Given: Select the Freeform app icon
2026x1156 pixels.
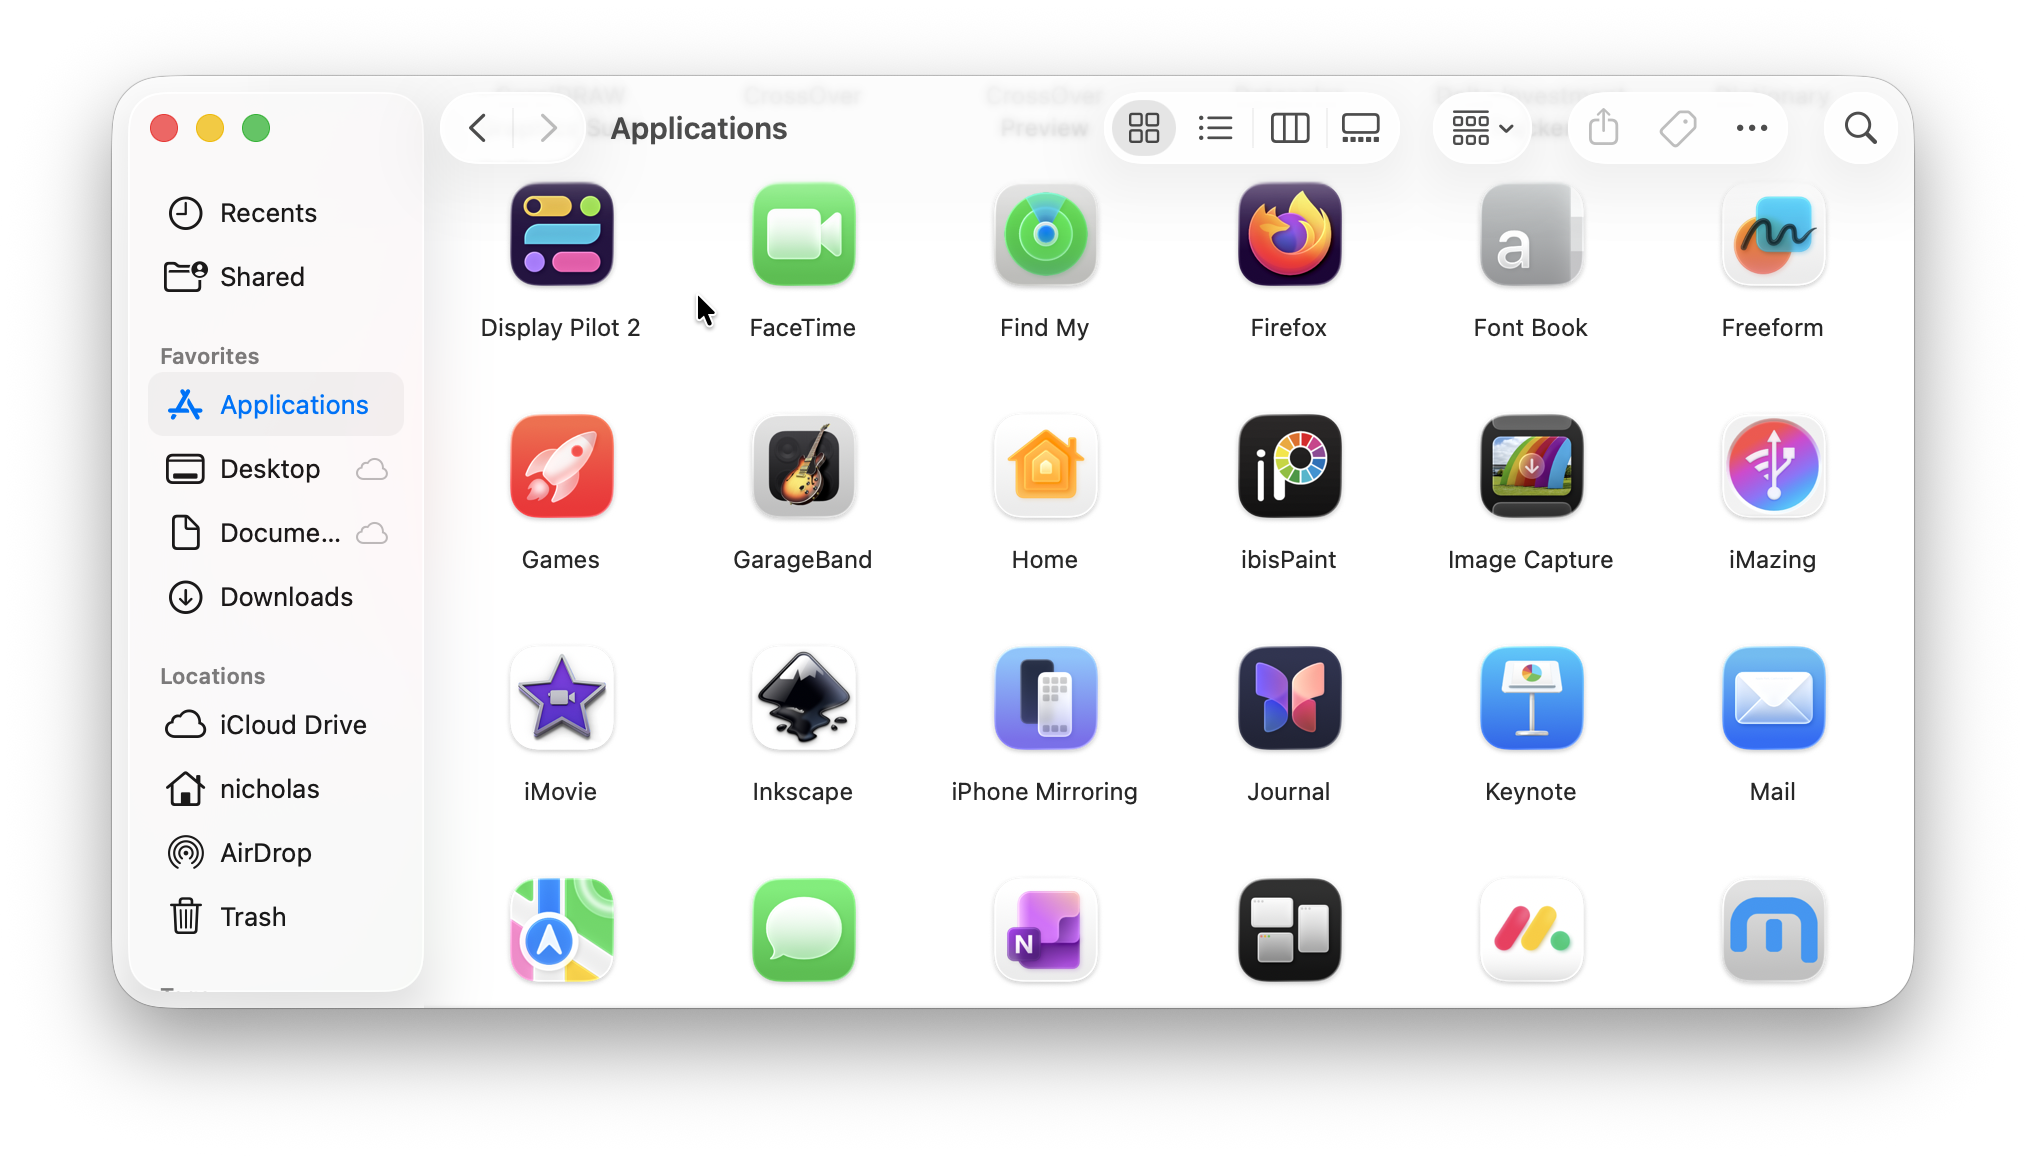Looking at the screenshot, I should coord(1773,235).
